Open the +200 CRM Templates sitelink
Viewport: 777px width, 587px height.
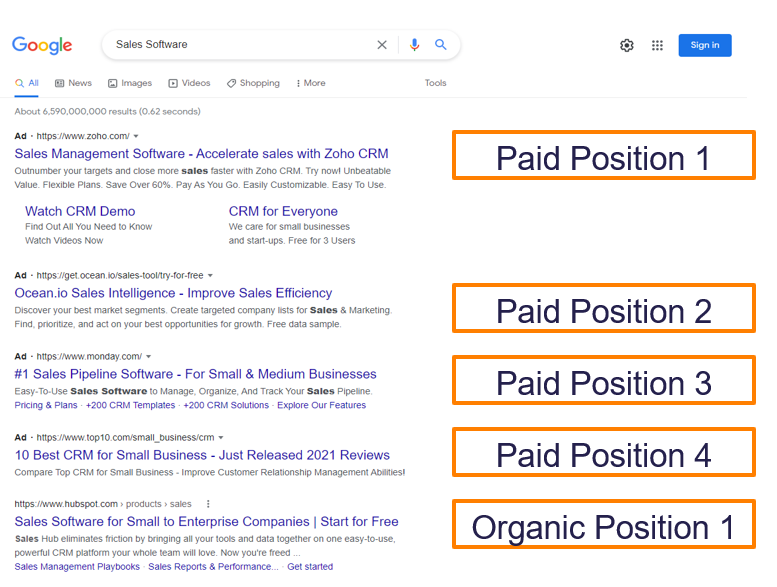pyautogui.click(x=130, y=405)
